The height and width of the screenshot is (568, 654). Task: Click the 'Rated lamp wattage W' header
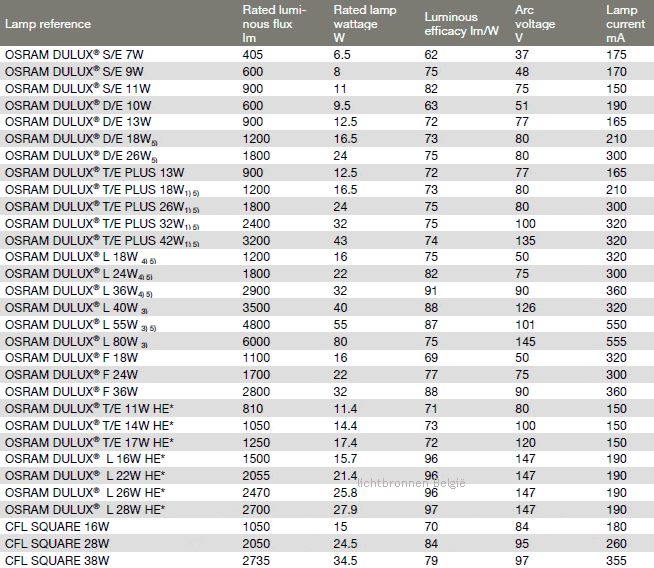coord(365,24)
